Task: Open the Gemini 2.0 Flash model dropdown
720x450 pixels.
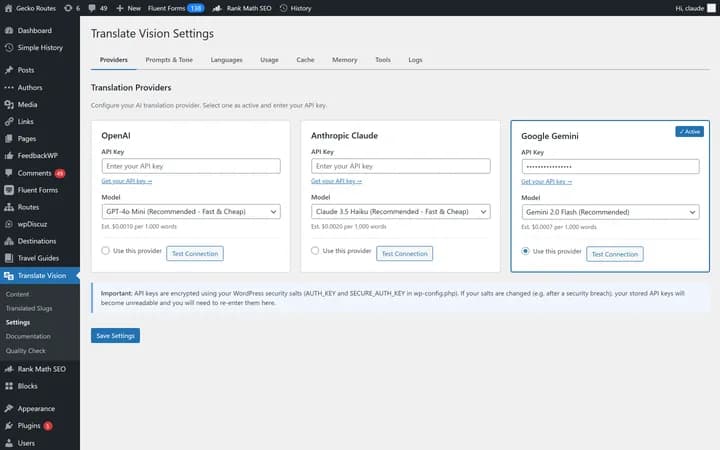Action: (x=610, y=212)
